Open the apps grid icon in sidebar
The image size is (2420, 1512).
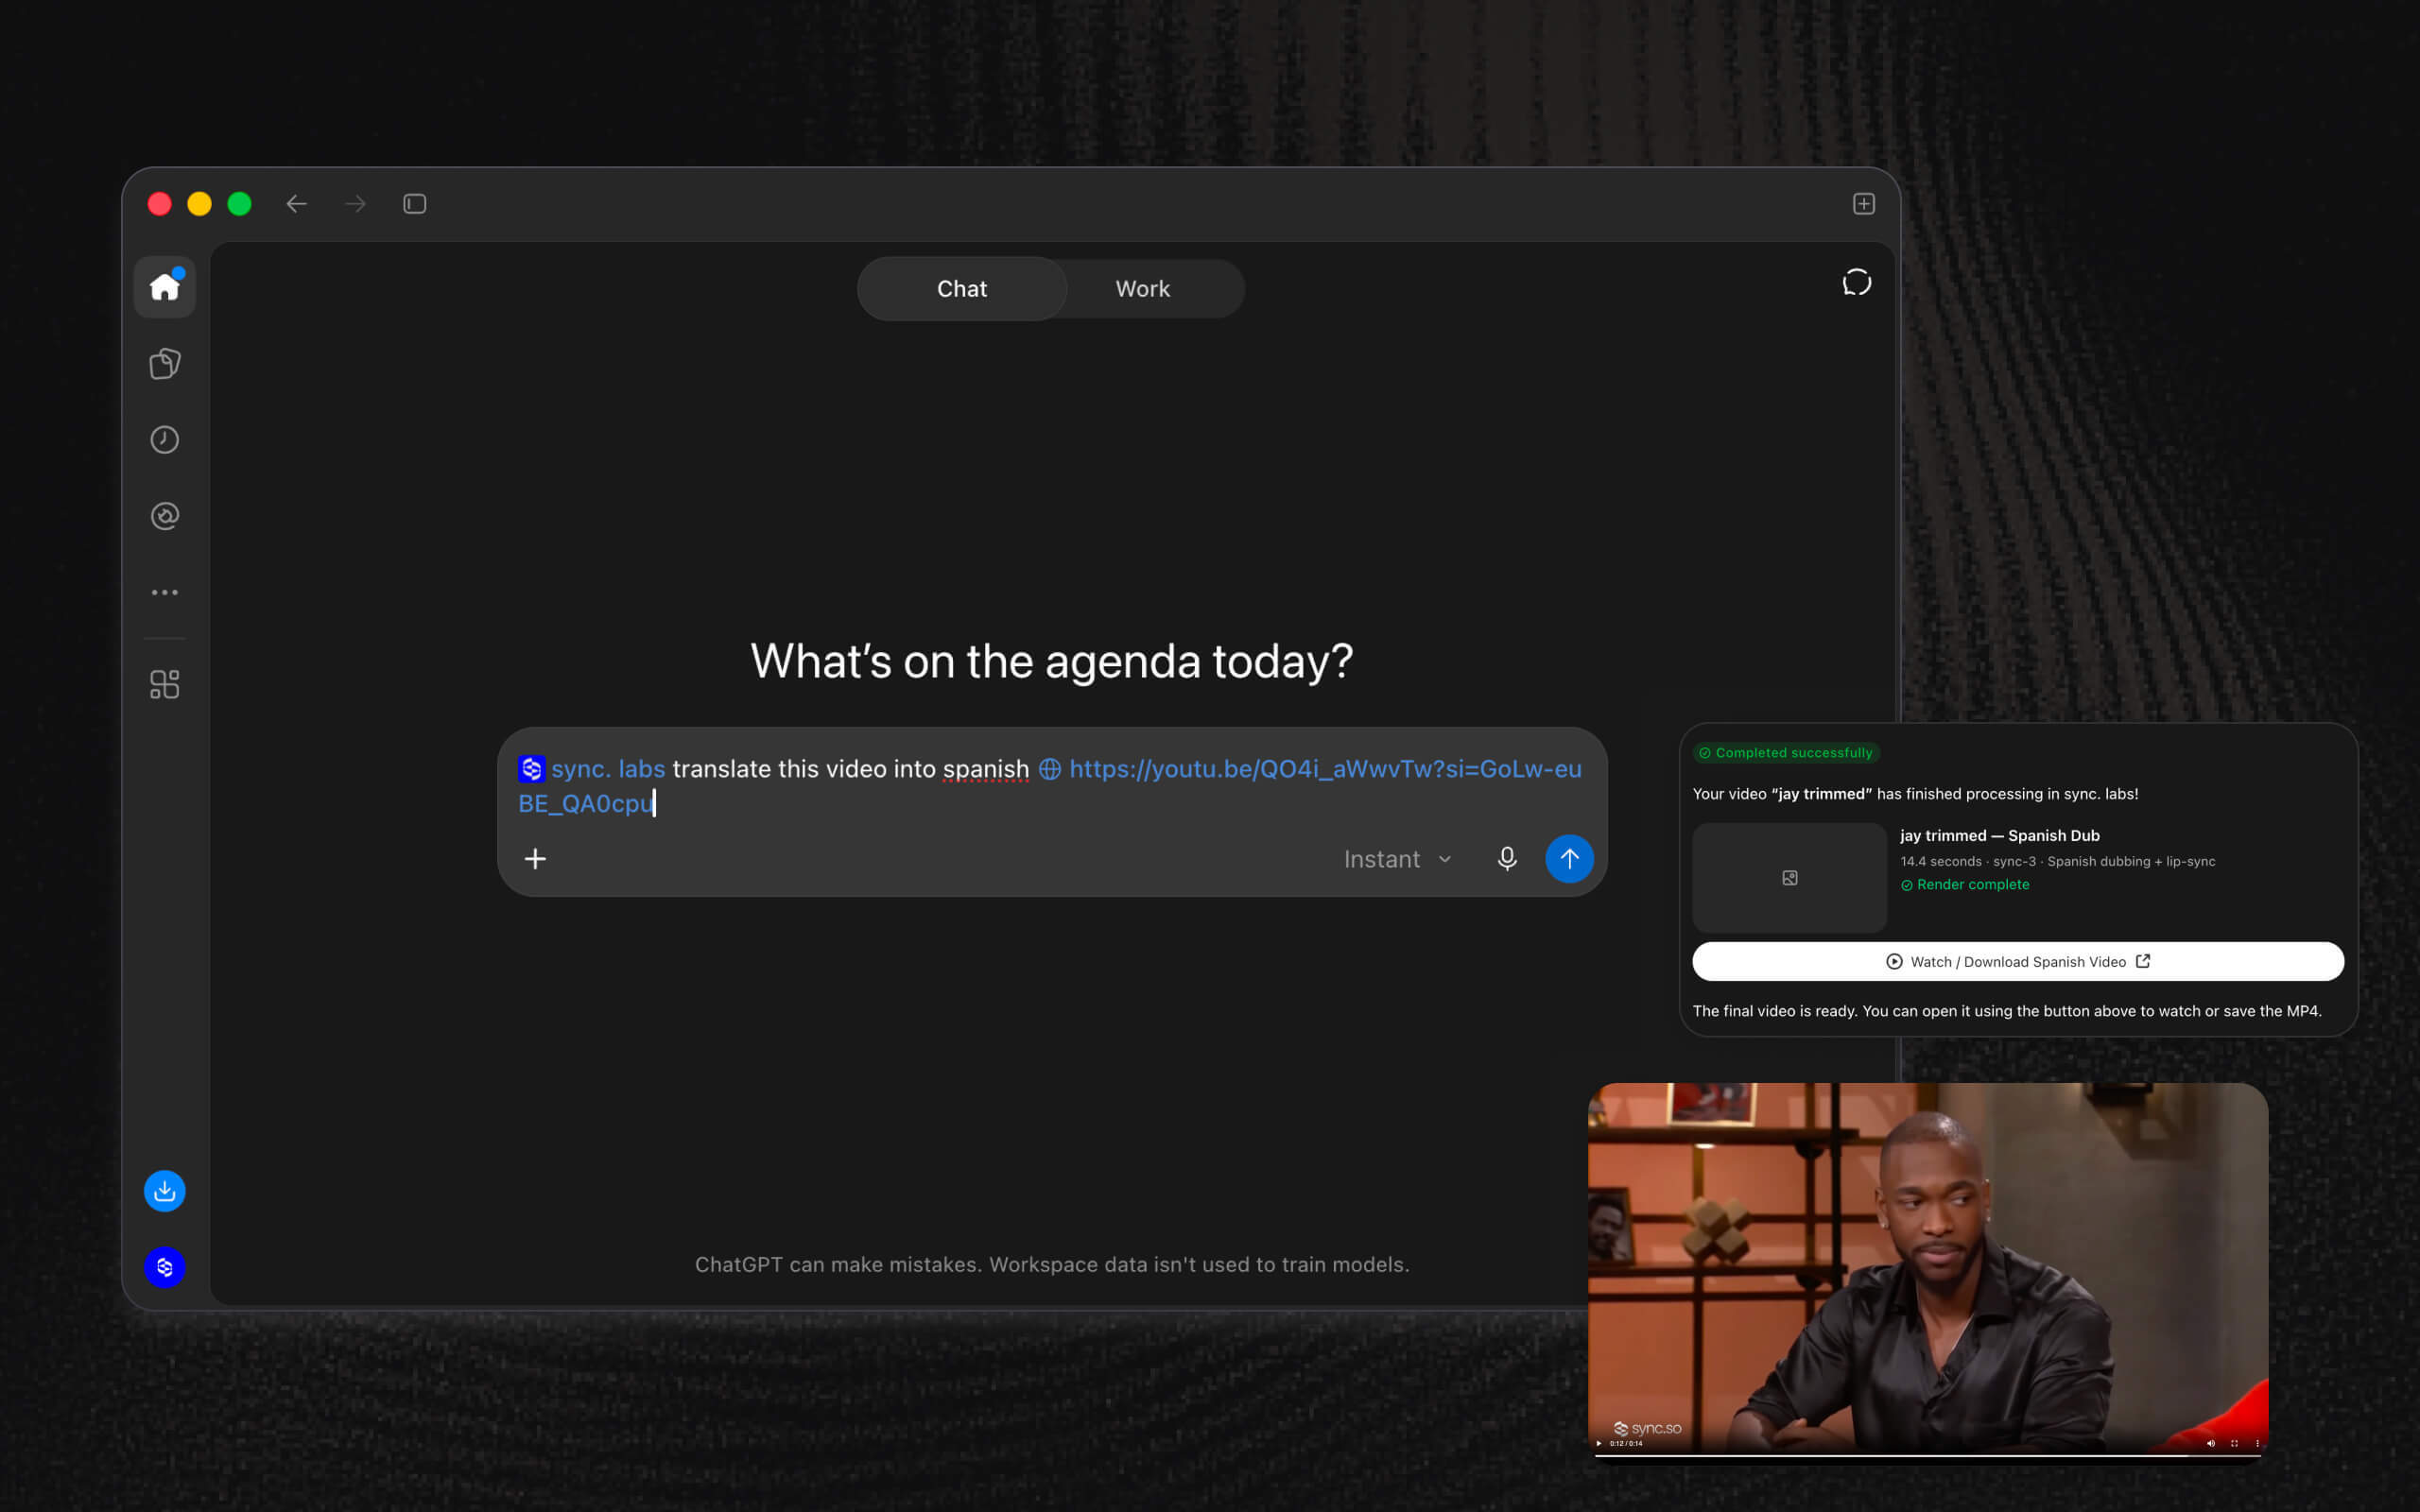(165, 685)
